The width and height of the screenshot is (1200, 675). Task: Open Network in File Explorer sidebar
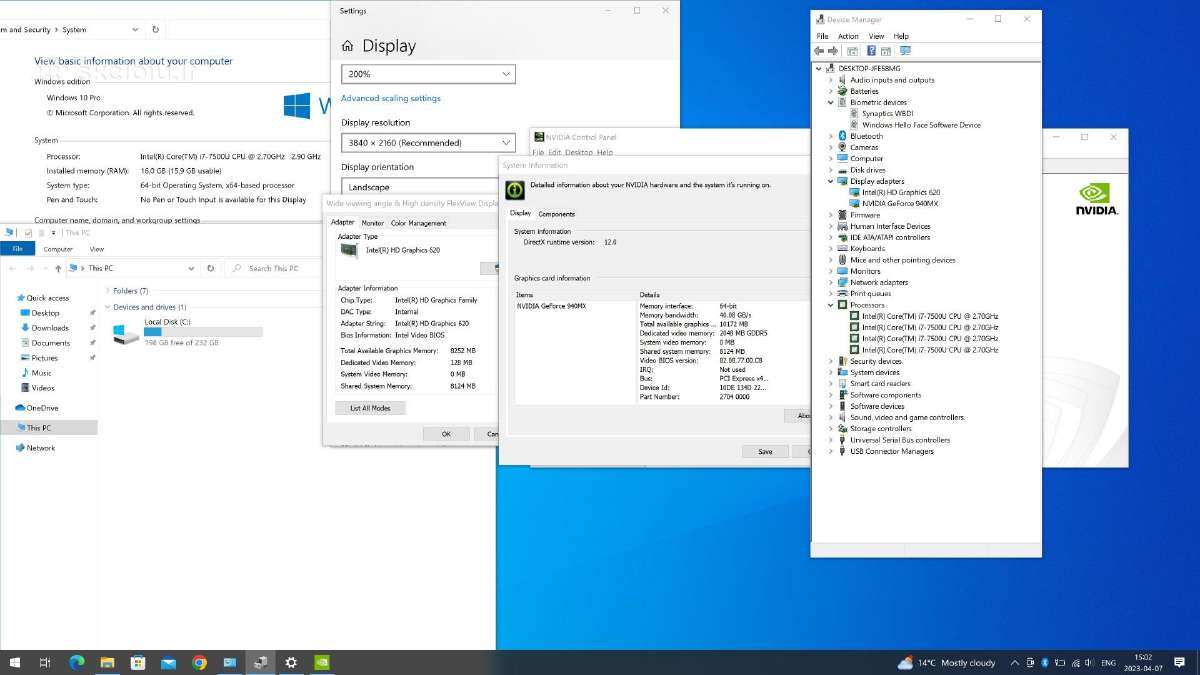pos(34,448)
